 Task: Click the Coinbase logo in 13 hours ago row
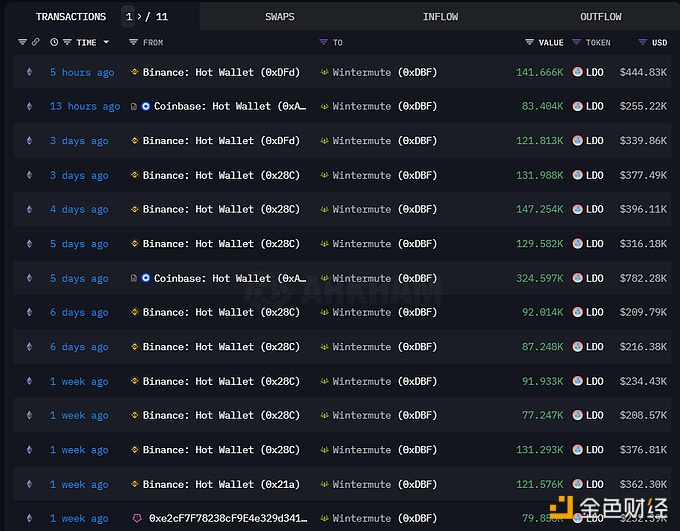click(x=146, y=106)
